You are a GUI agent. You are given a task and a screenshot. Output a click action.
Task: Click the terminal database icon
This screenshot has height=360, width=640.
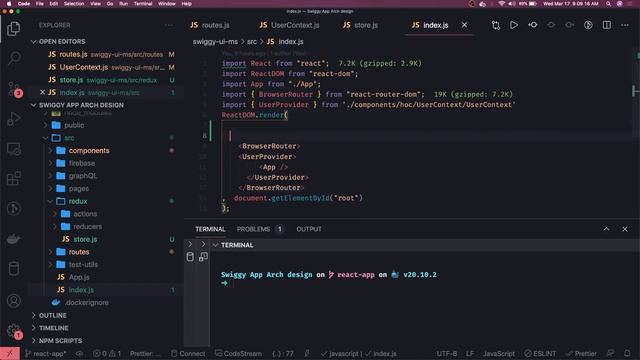[190, 257]
